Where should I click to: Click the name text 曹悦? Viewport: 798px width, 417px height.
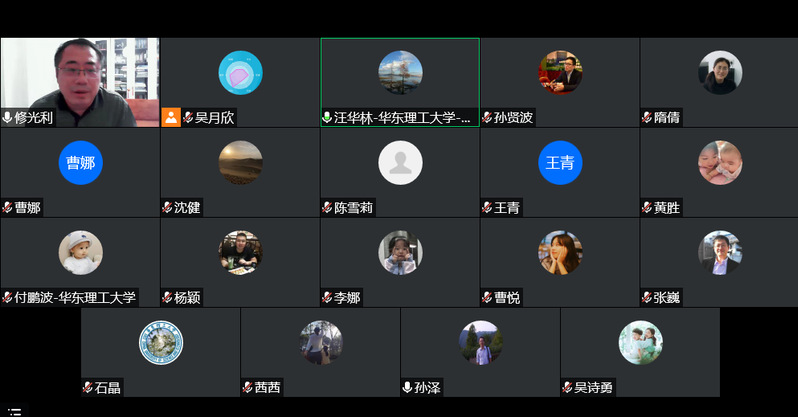507,297
